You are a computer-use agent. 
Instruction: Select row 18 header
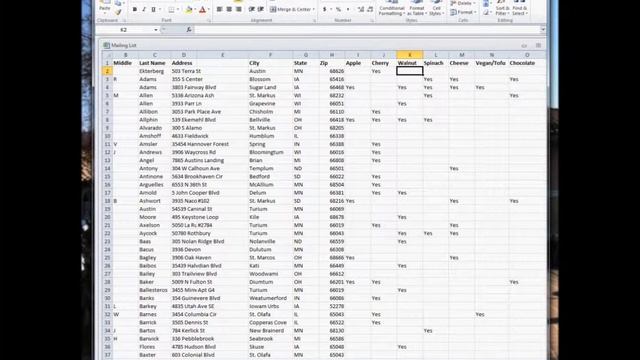pos(107,201)
